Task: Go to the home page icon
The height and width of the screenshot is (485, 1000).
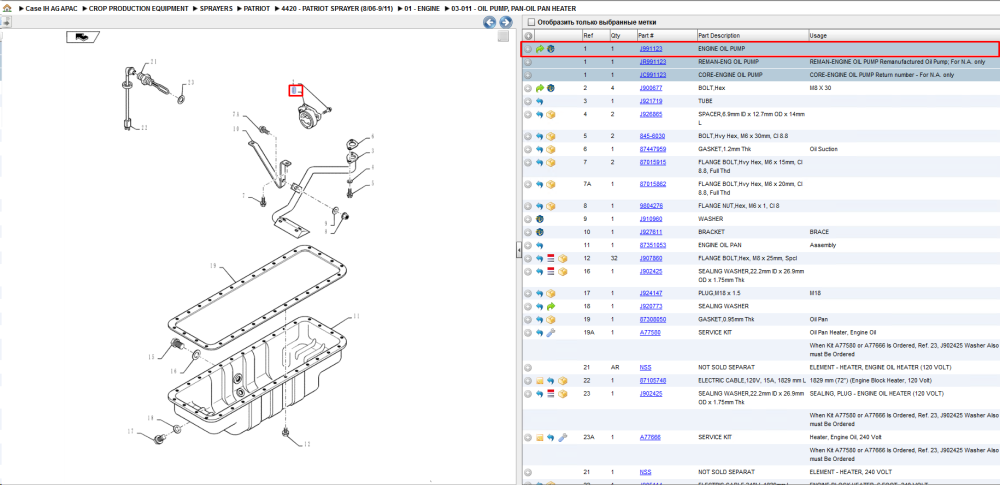Action: pyautogui.click(x=7, y=8)
